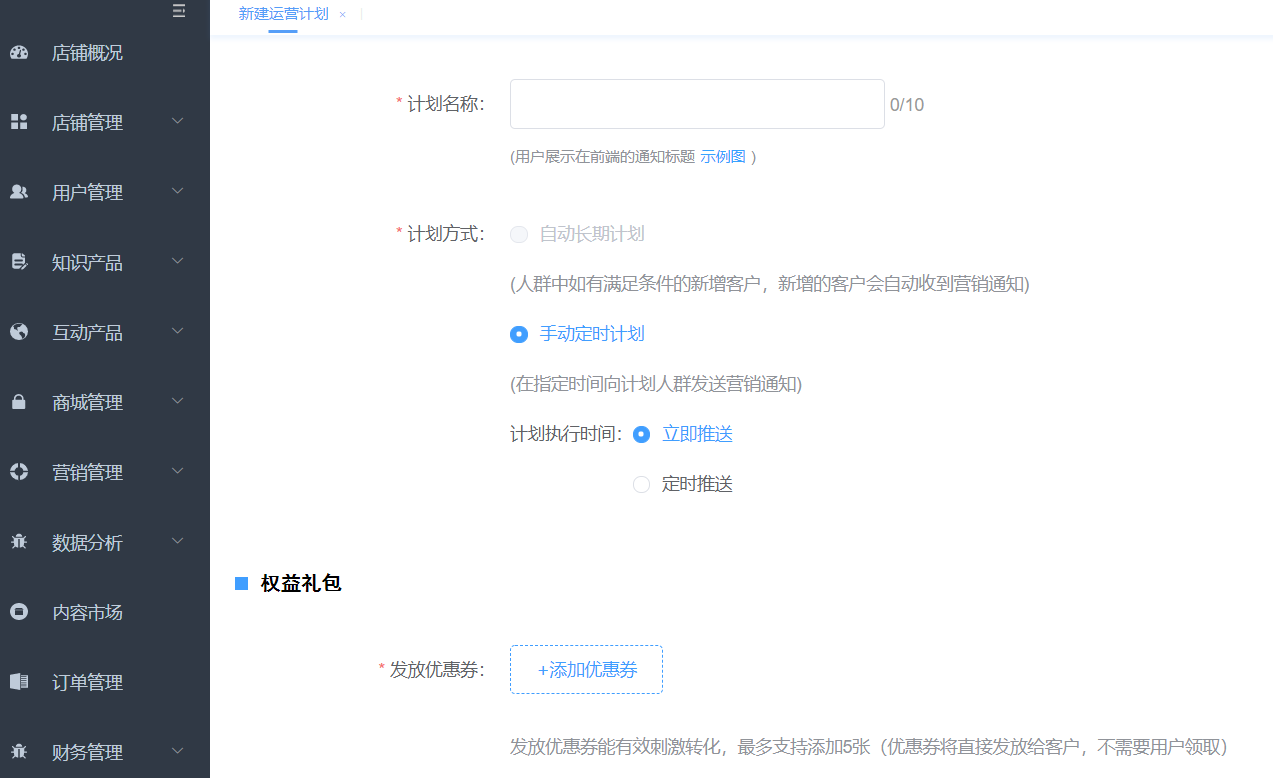Screen dimensions: 1273x778
Task: Click the 内容市场 icon in sidebar
Action: 19,612
